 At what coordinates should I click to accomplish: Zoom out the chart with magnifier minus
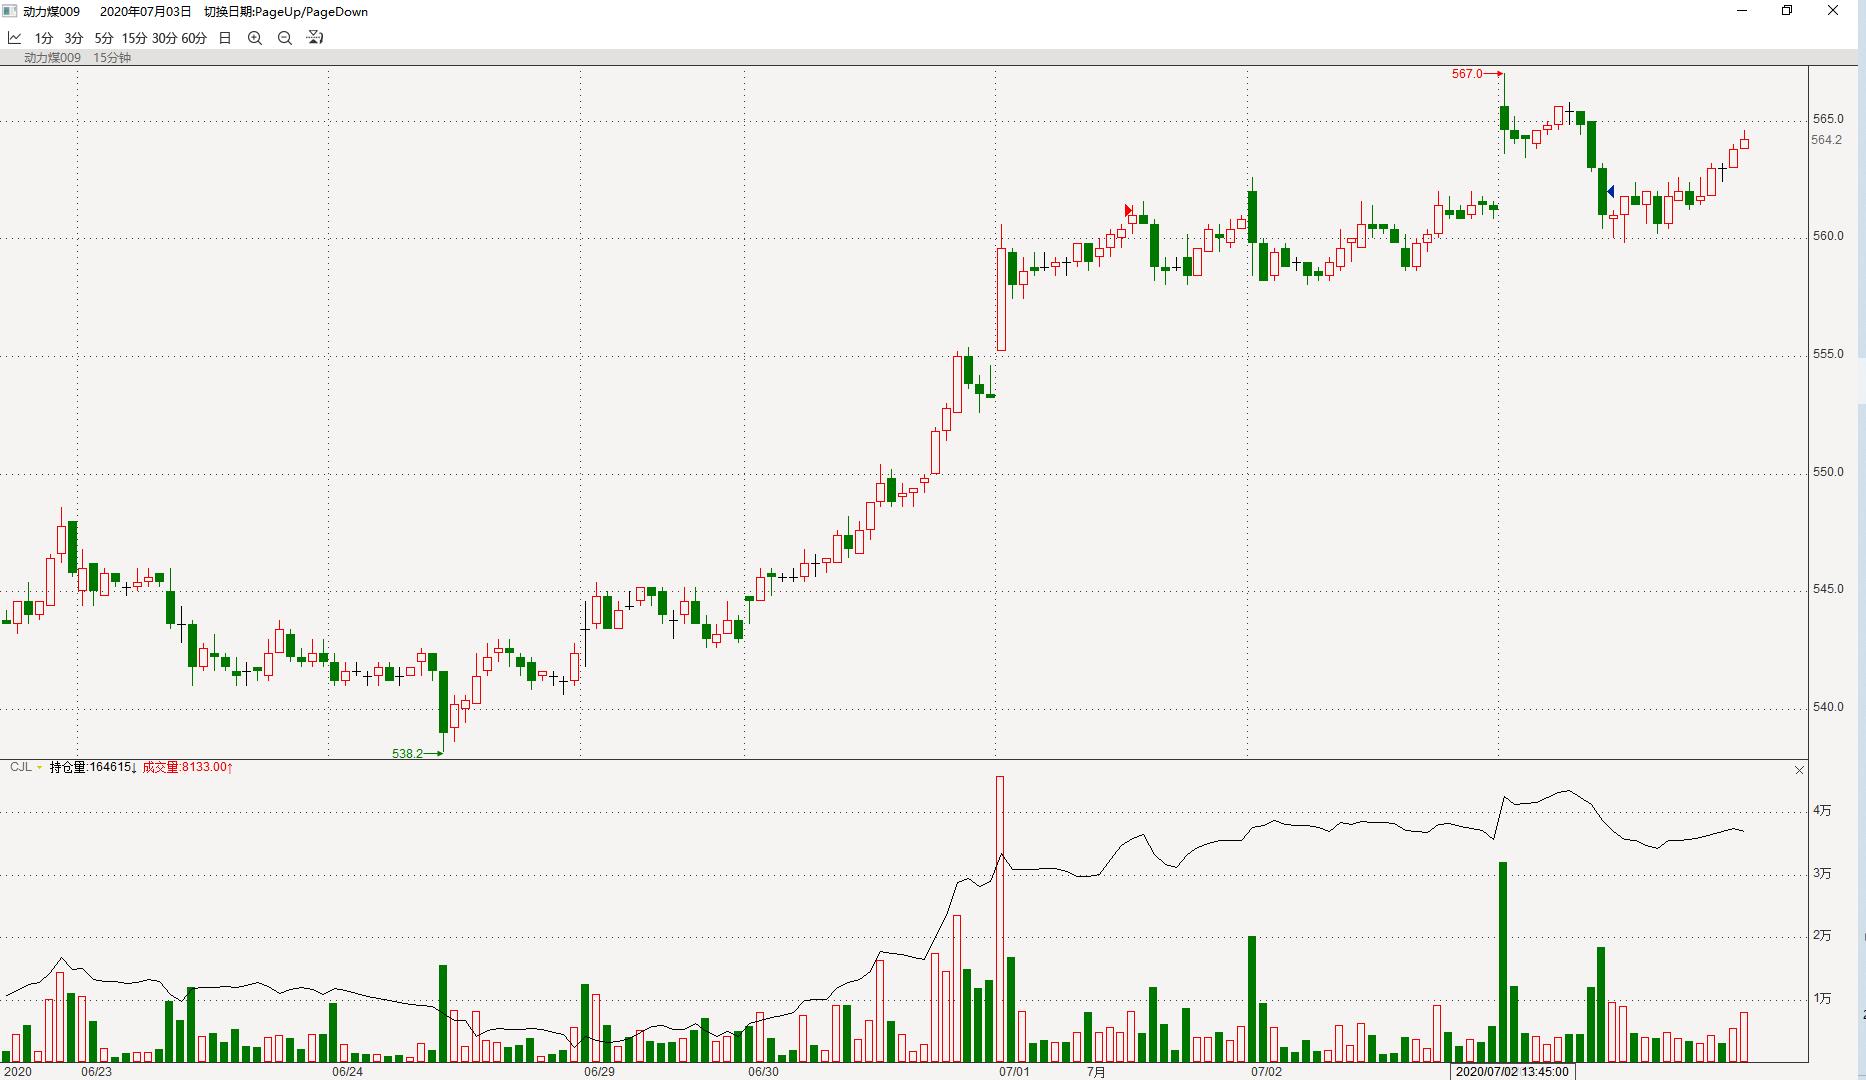pyautogui.click(x=285, y=38)
